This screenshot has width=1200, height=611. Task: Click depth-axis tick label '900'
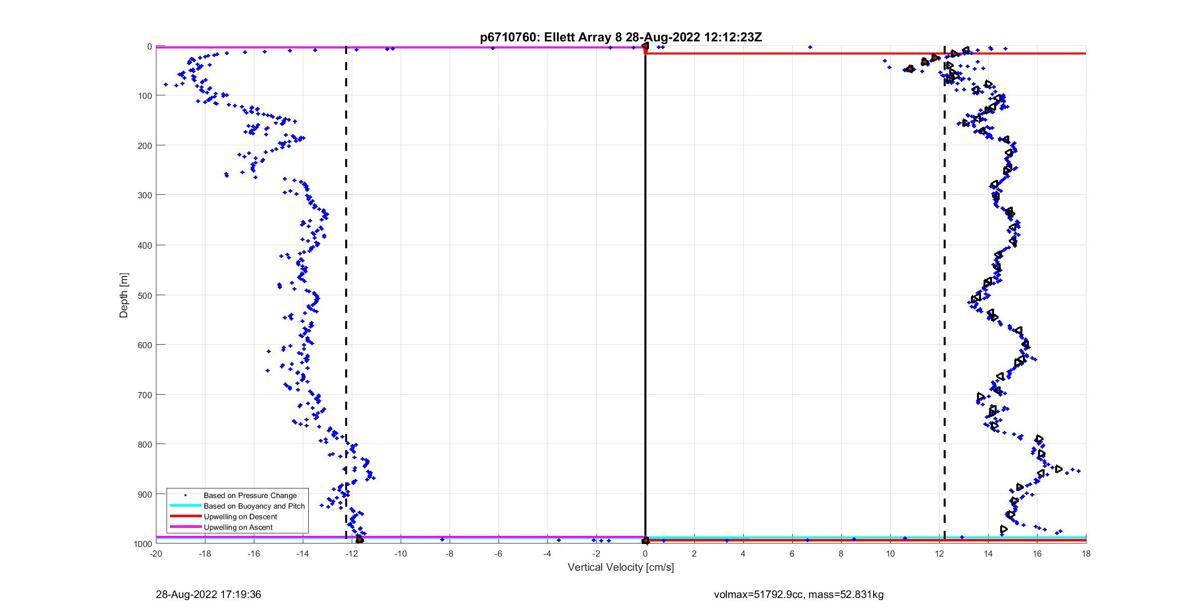(144, 494)
